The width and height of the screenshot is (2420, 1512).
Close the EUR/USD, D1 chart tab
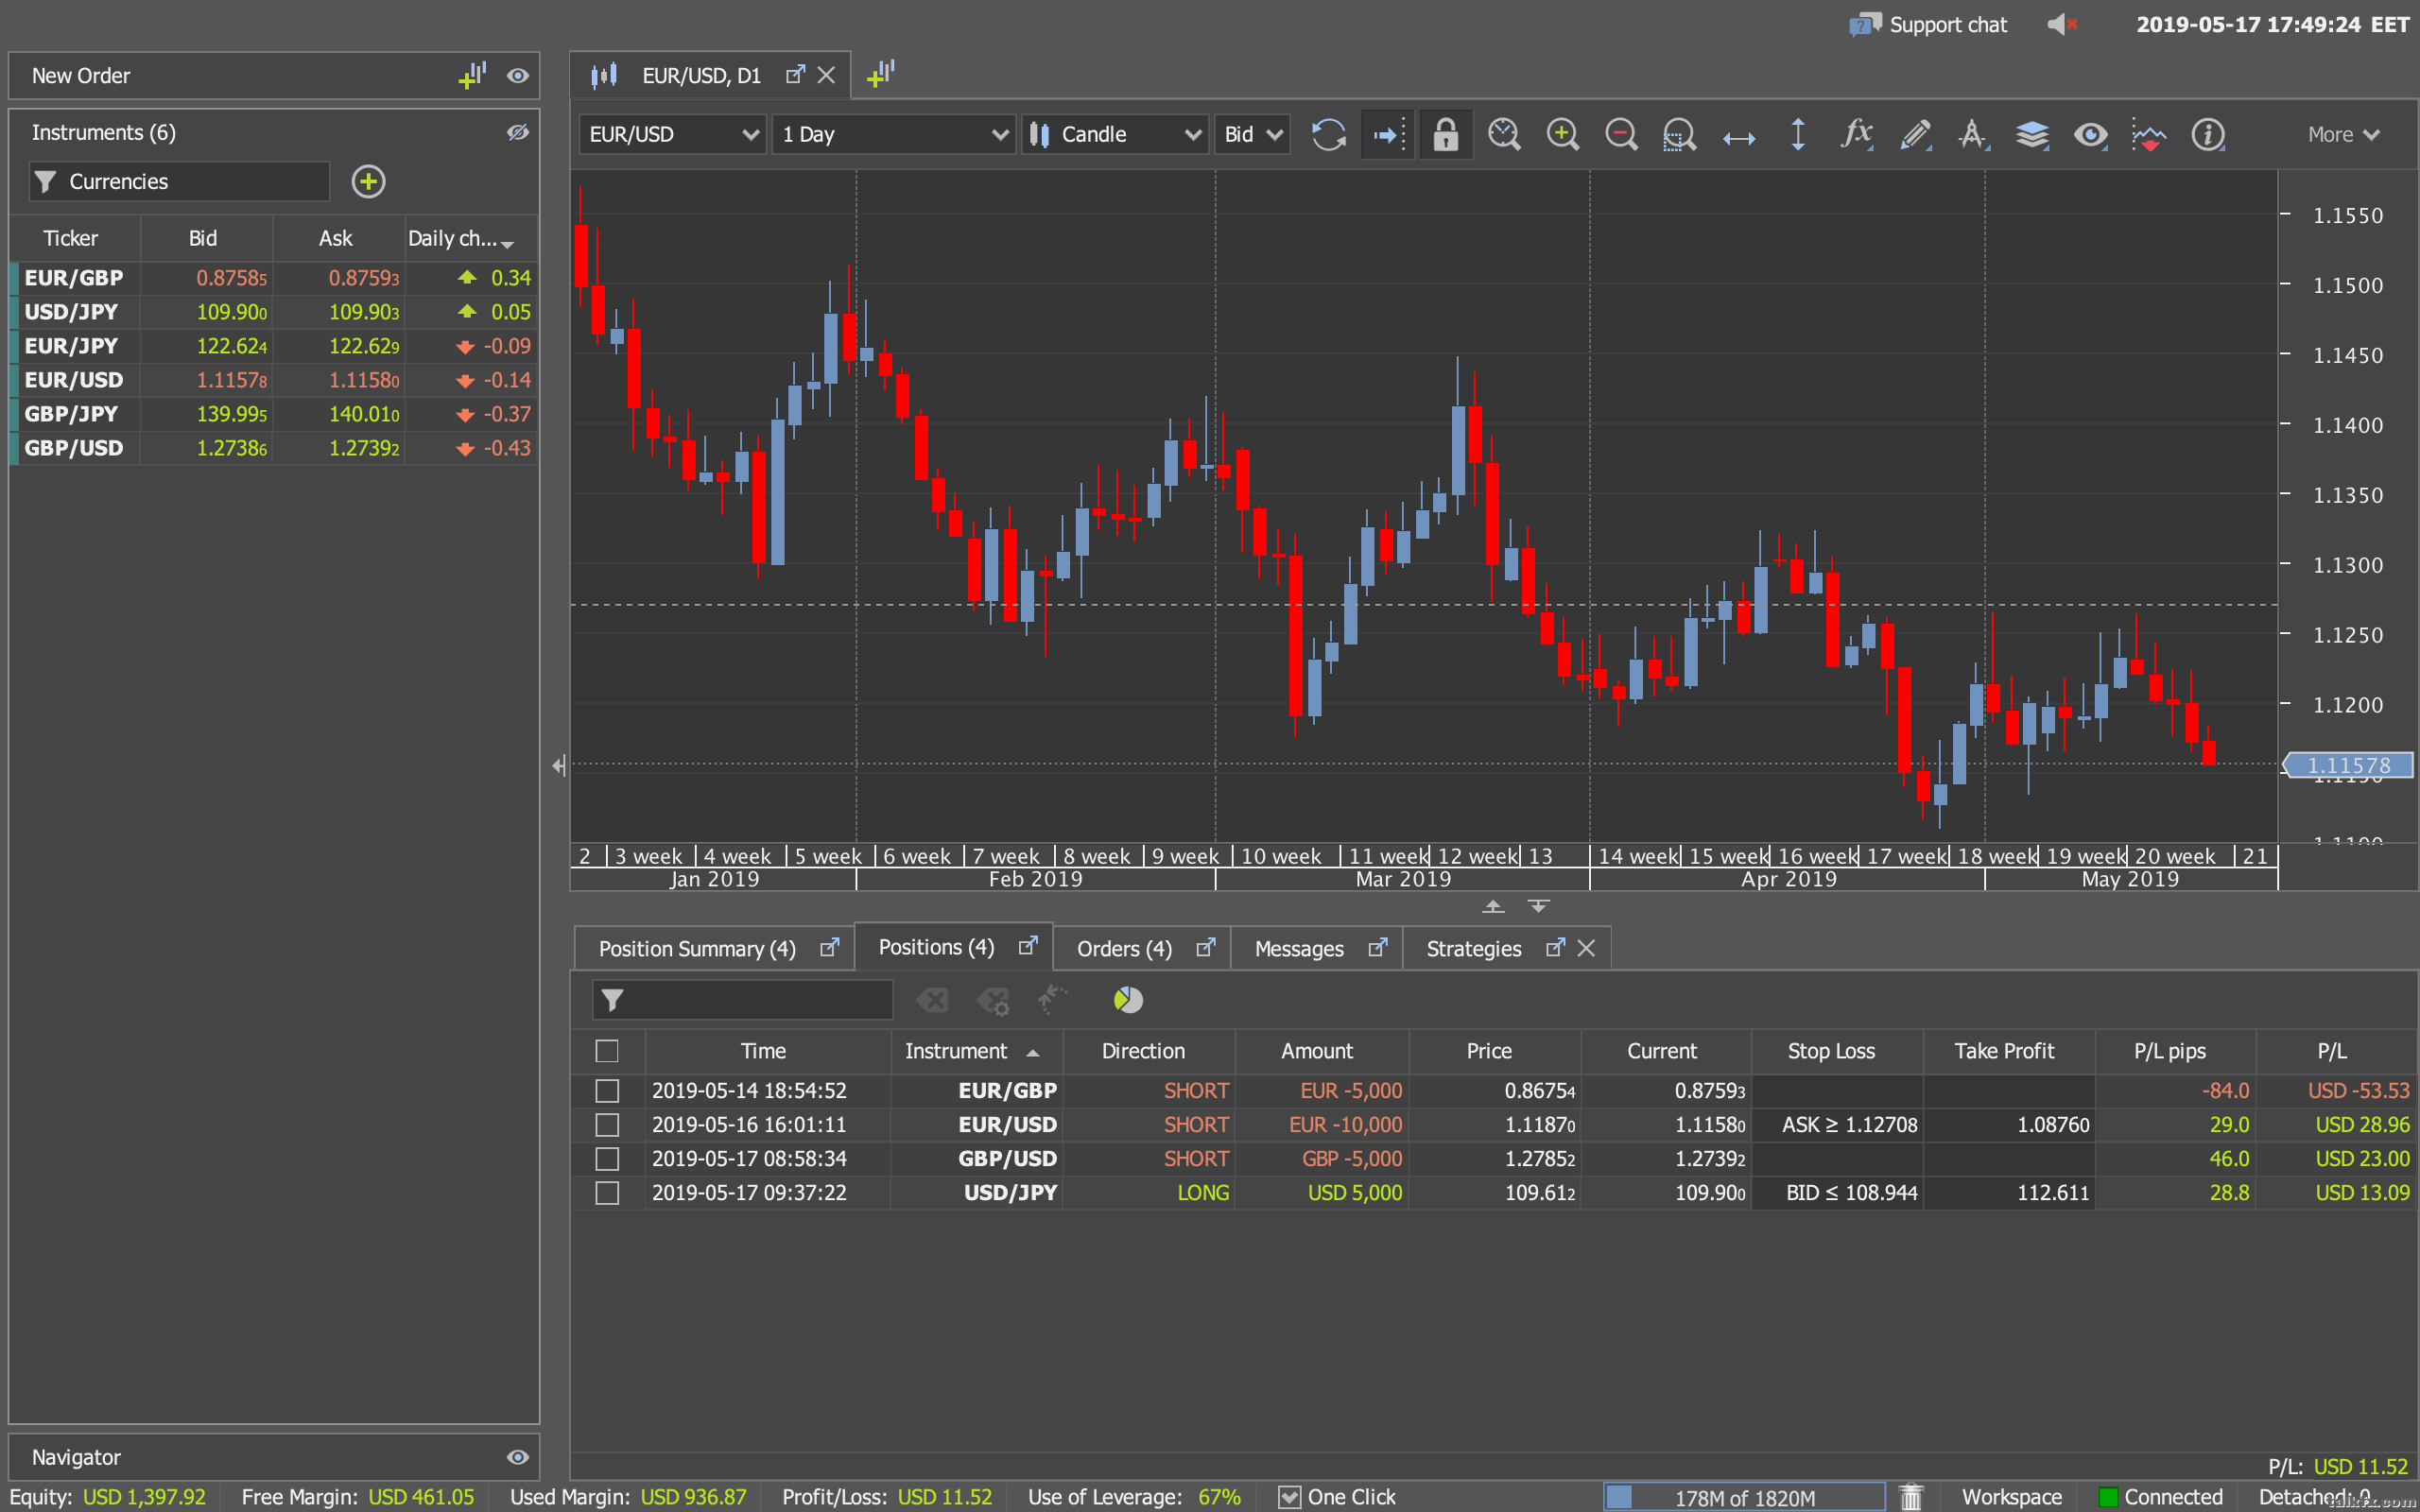pyautogui.click(x=826, y=75)
